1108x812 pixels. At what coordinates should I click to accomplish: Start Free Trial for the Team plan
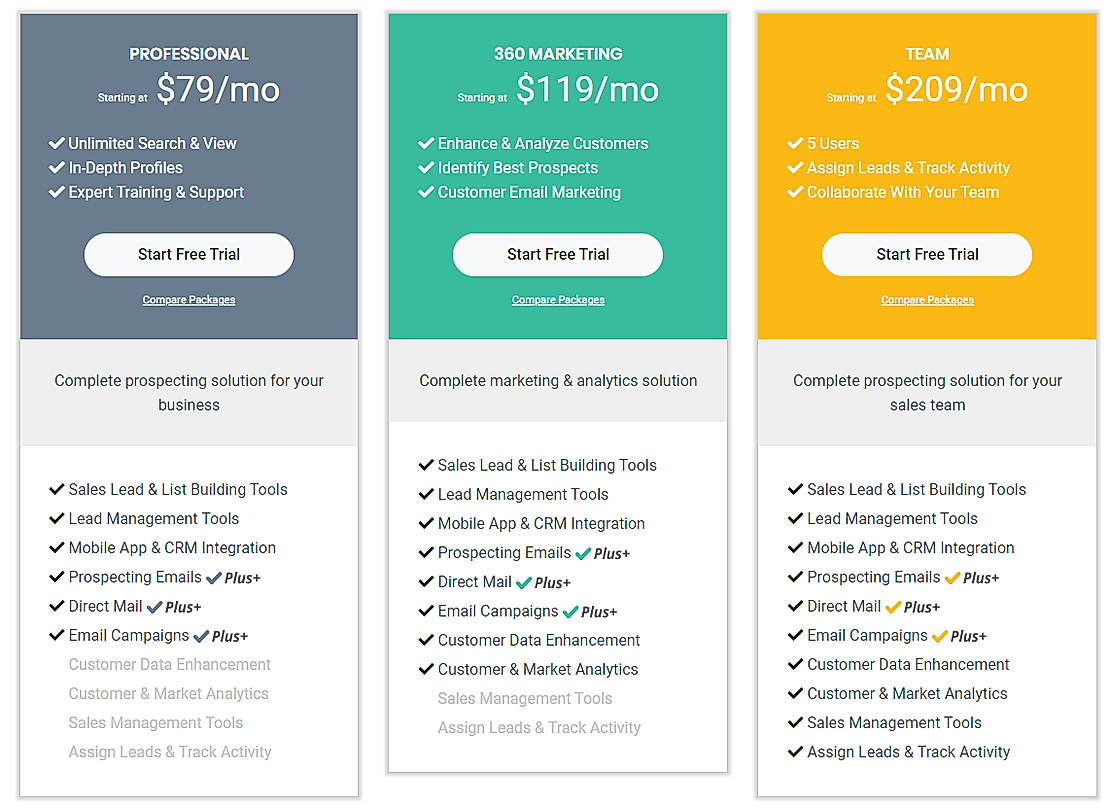click(x=926, y=254)
